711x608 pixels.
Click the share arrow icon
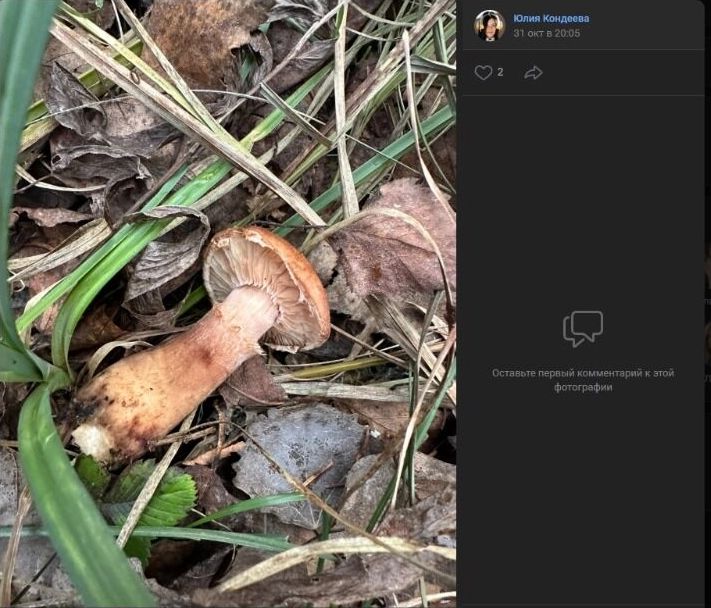click(x=533, y=72)
